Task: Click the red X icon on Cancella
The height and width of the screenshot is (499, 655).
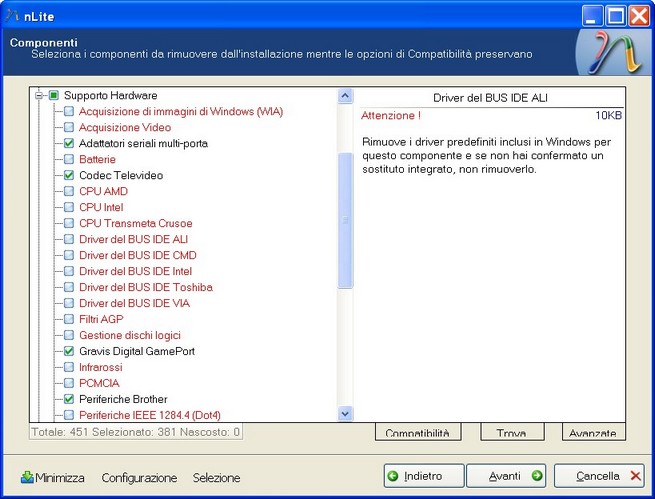Action: (x=635, y=476)
